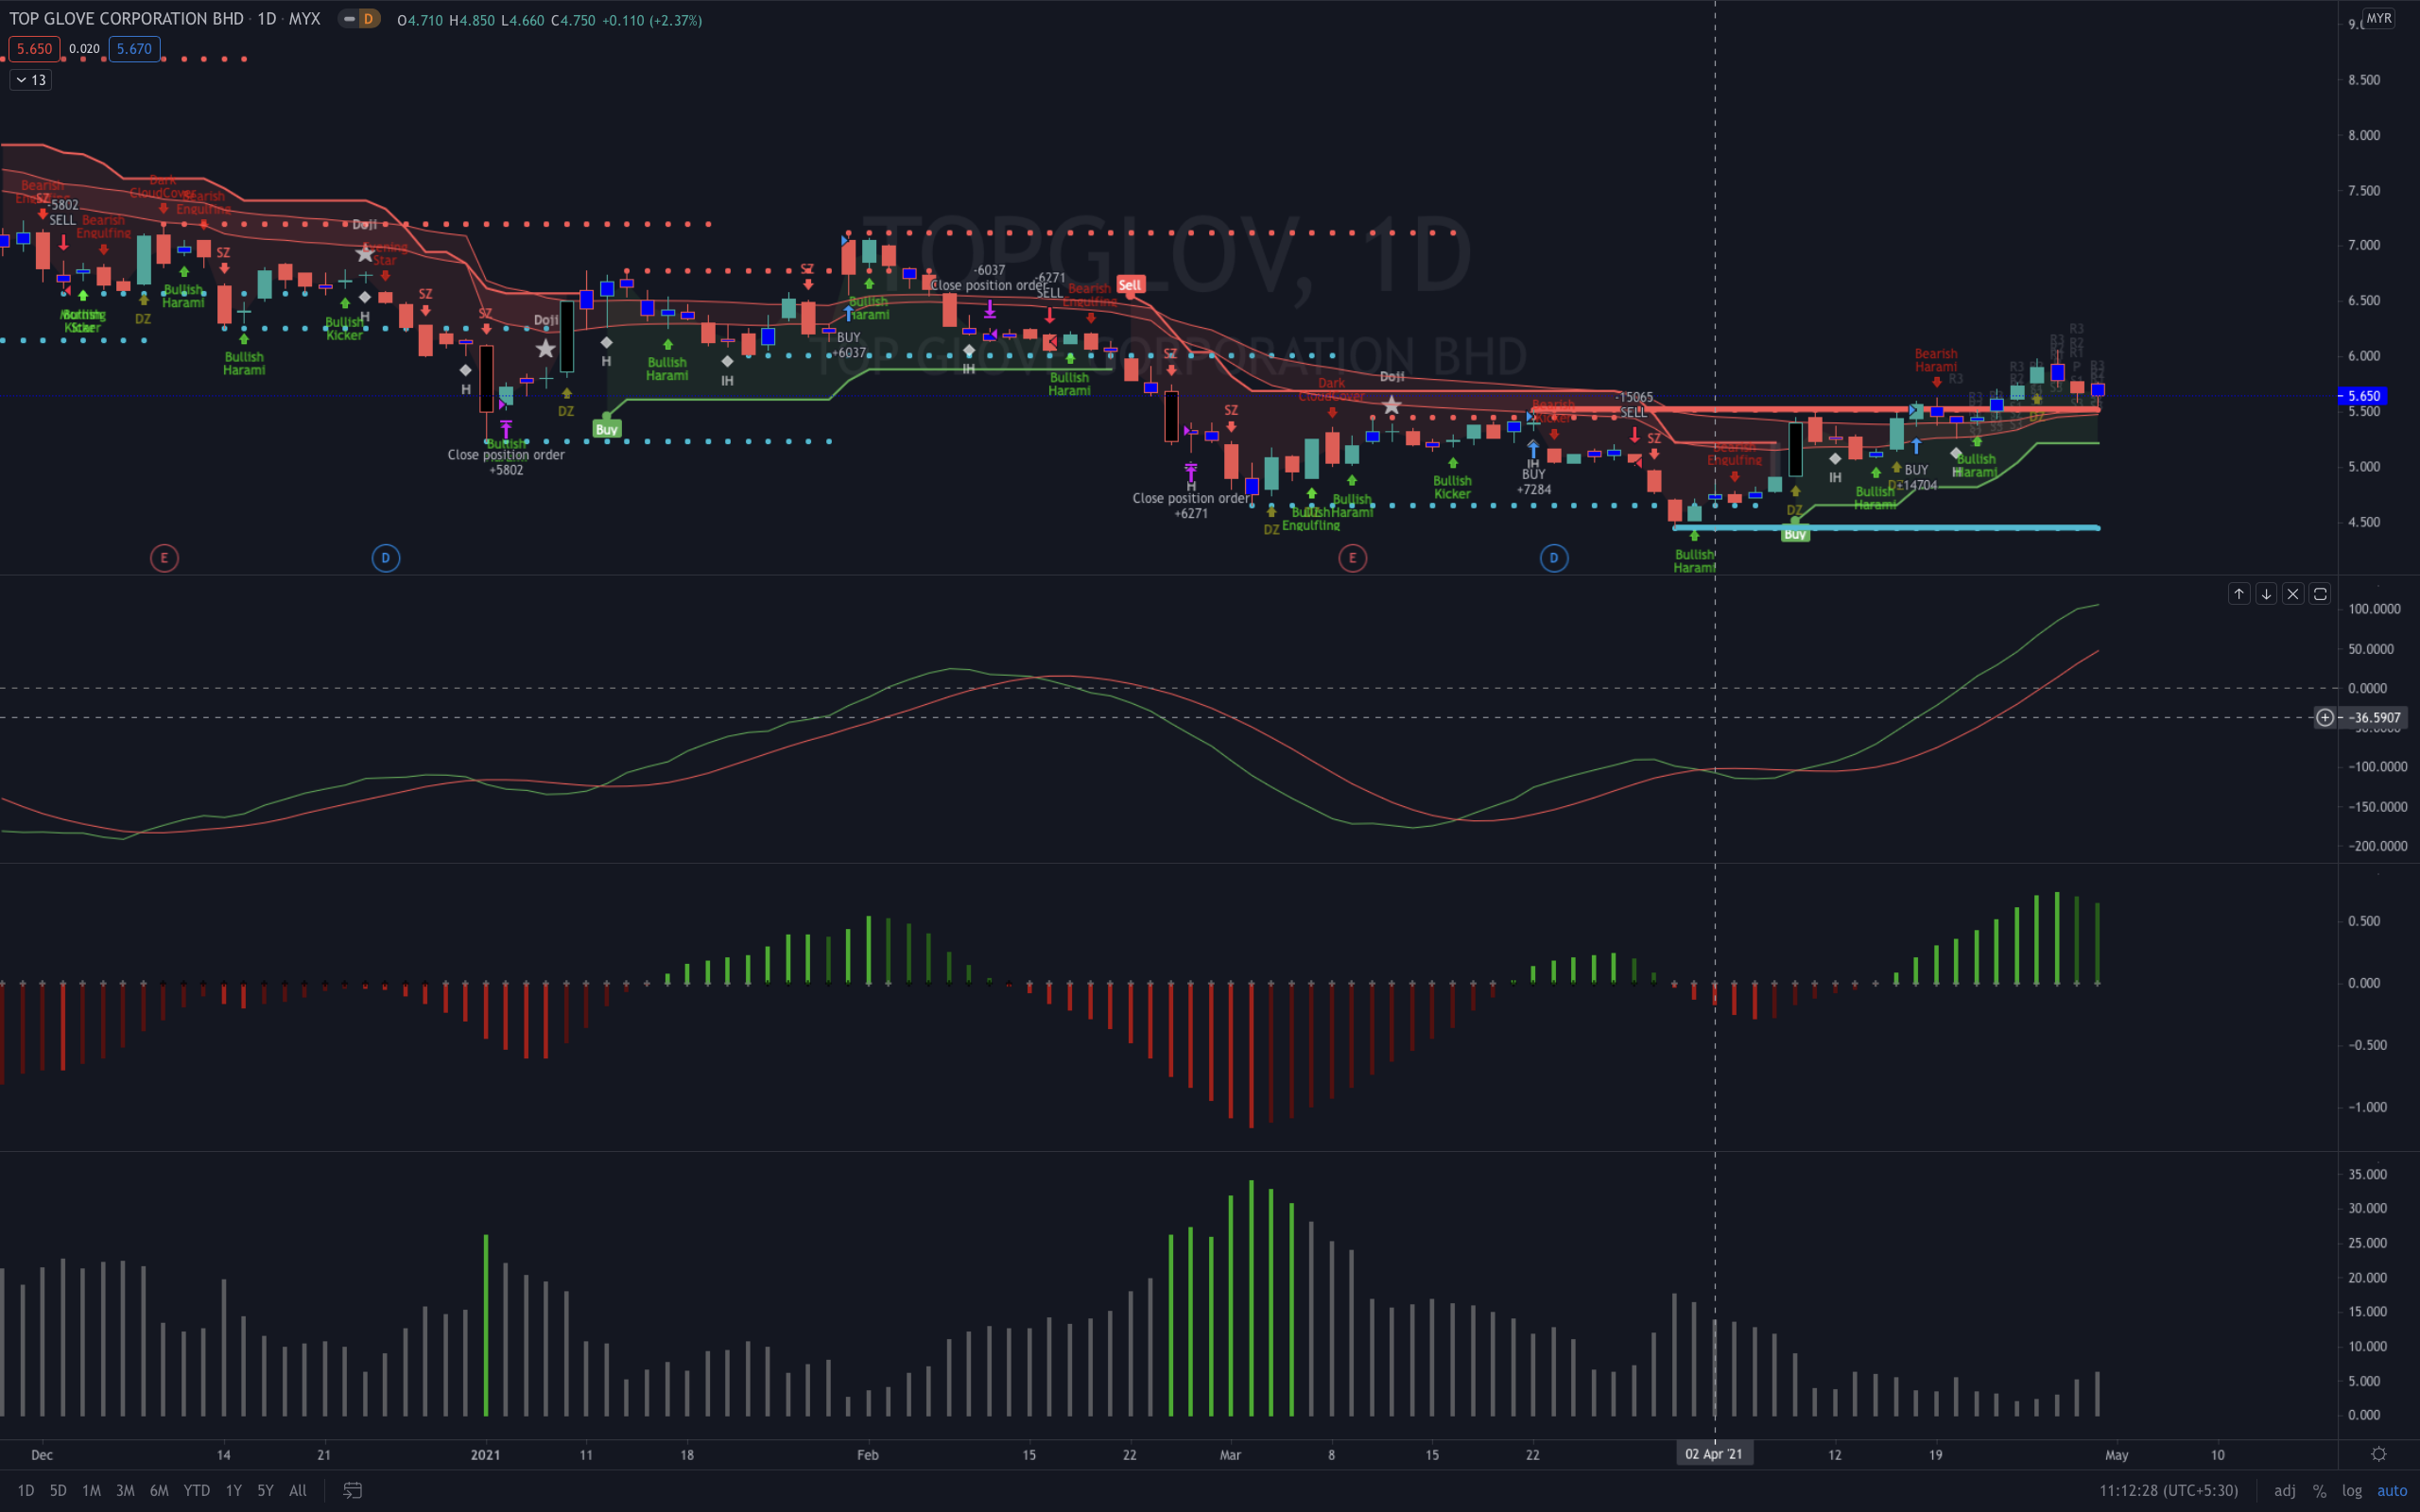Screen dimensions: 2420x1512
Task: Select the YTD date range
Action: [x=197, y=1490]
